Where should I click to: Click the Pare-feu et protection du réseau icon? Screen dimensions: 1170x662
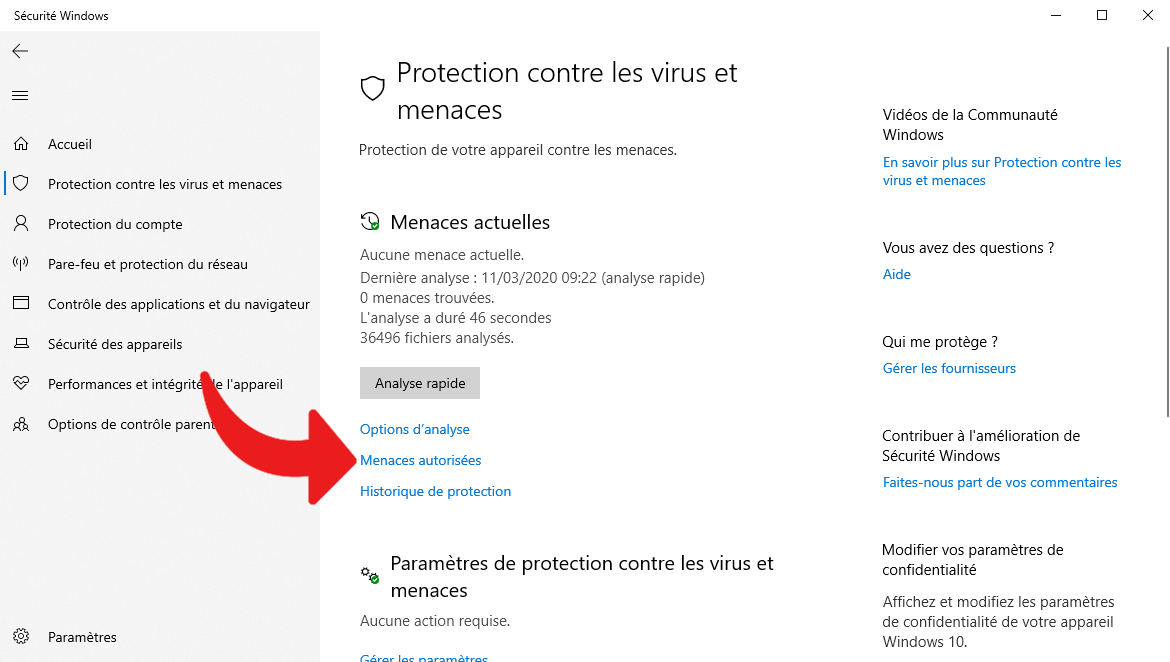(22, 263)
